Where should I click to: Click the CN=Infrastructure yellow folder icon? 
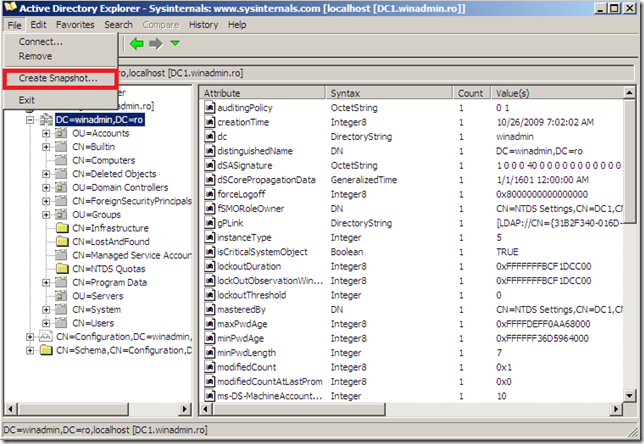click(62, 228)
